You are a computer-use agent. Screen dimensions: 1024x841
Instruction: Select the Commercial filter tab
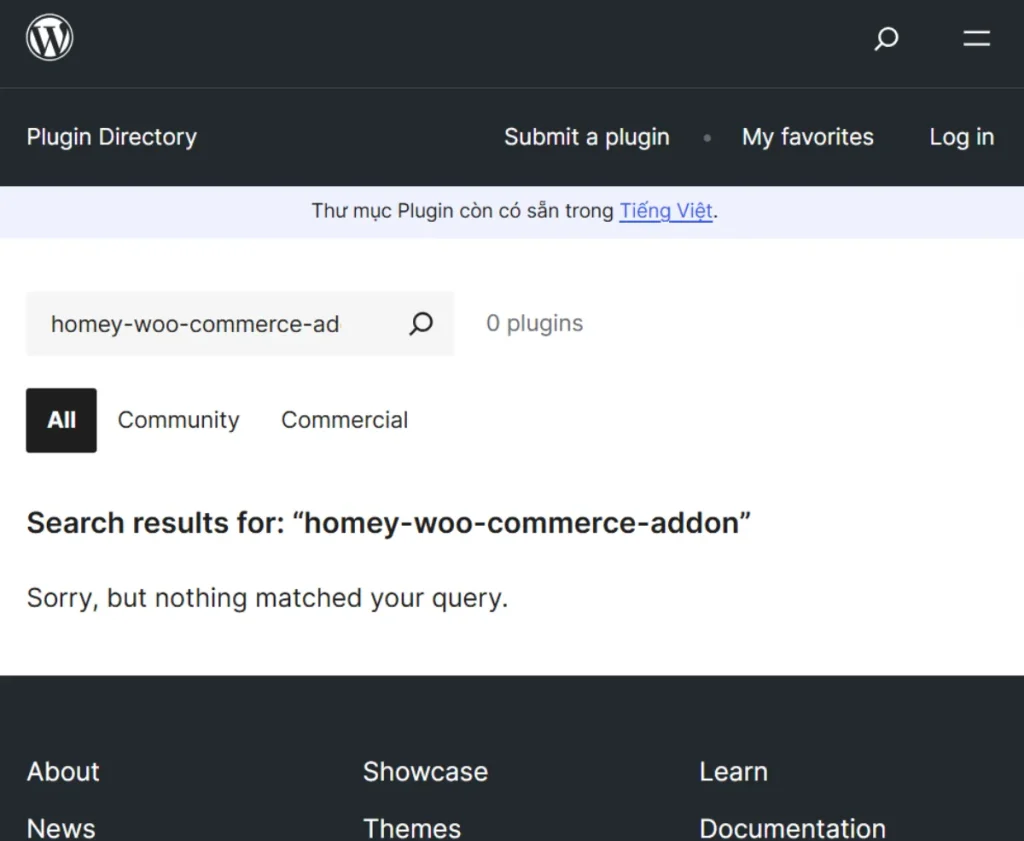344,420
